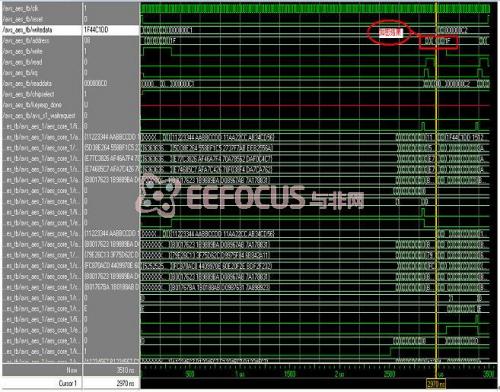Click the Cursor 1 label

[x=68, y=383]
